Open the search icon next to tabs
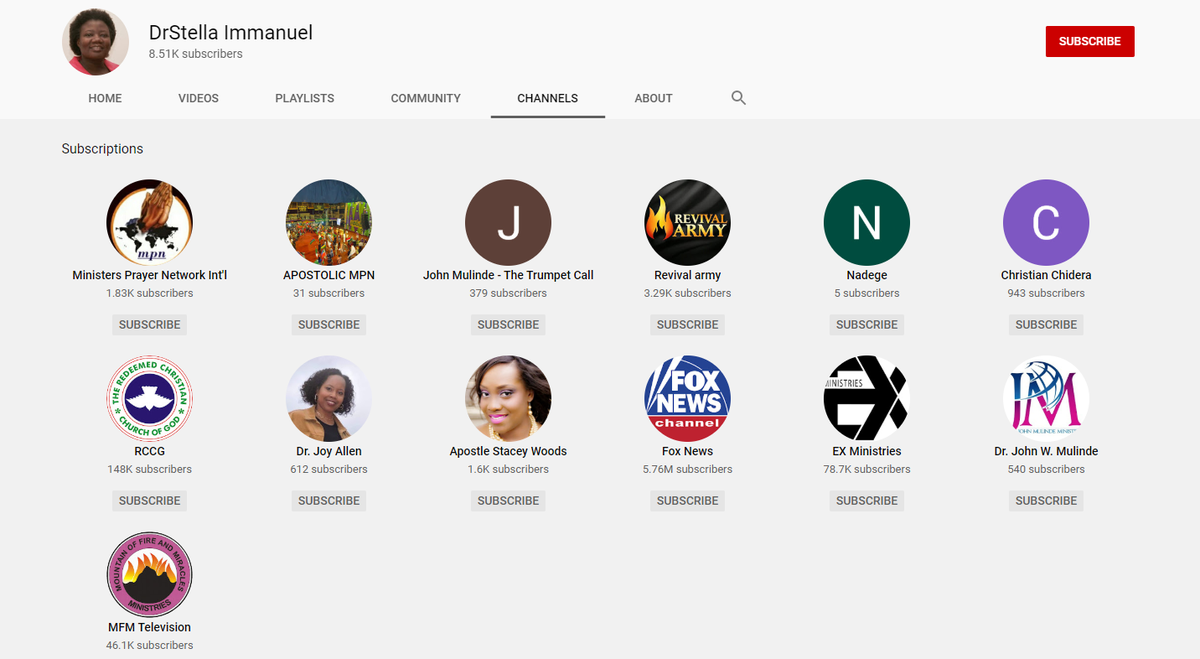1200x659 pixels. click(x=738, y=98)
